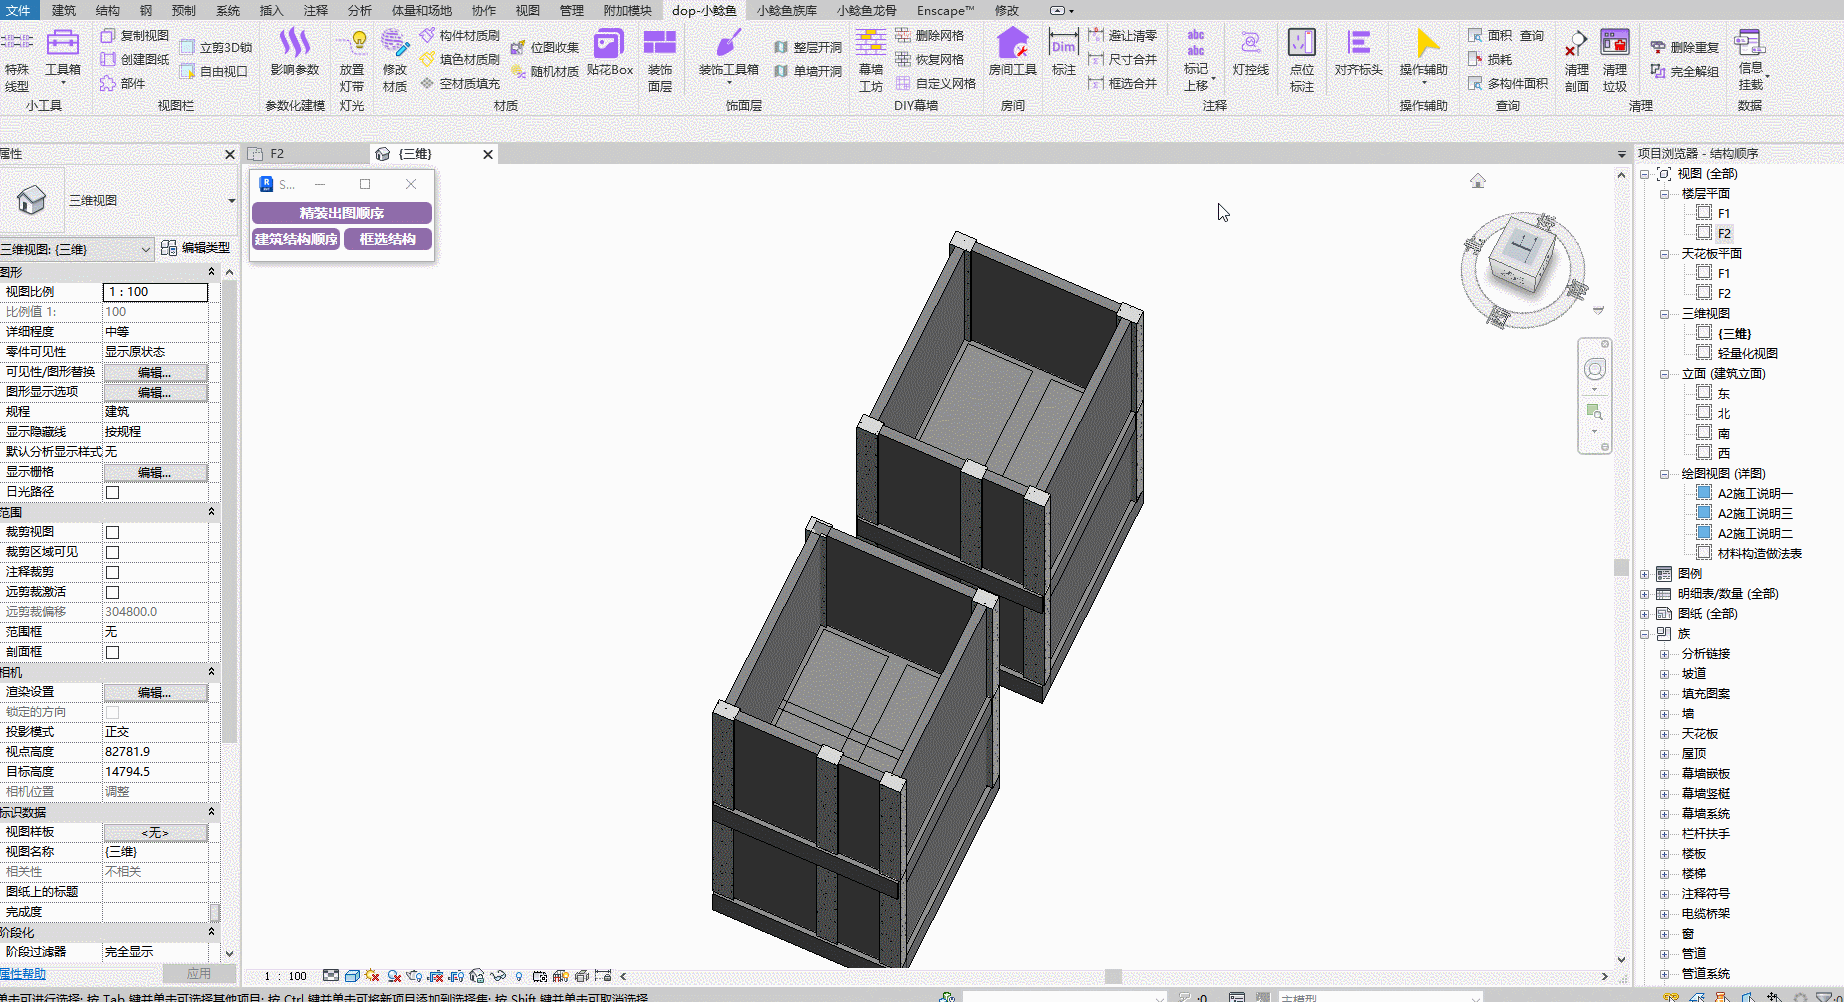Select the 影响参数 parametric modeling tool

point(294,53)
